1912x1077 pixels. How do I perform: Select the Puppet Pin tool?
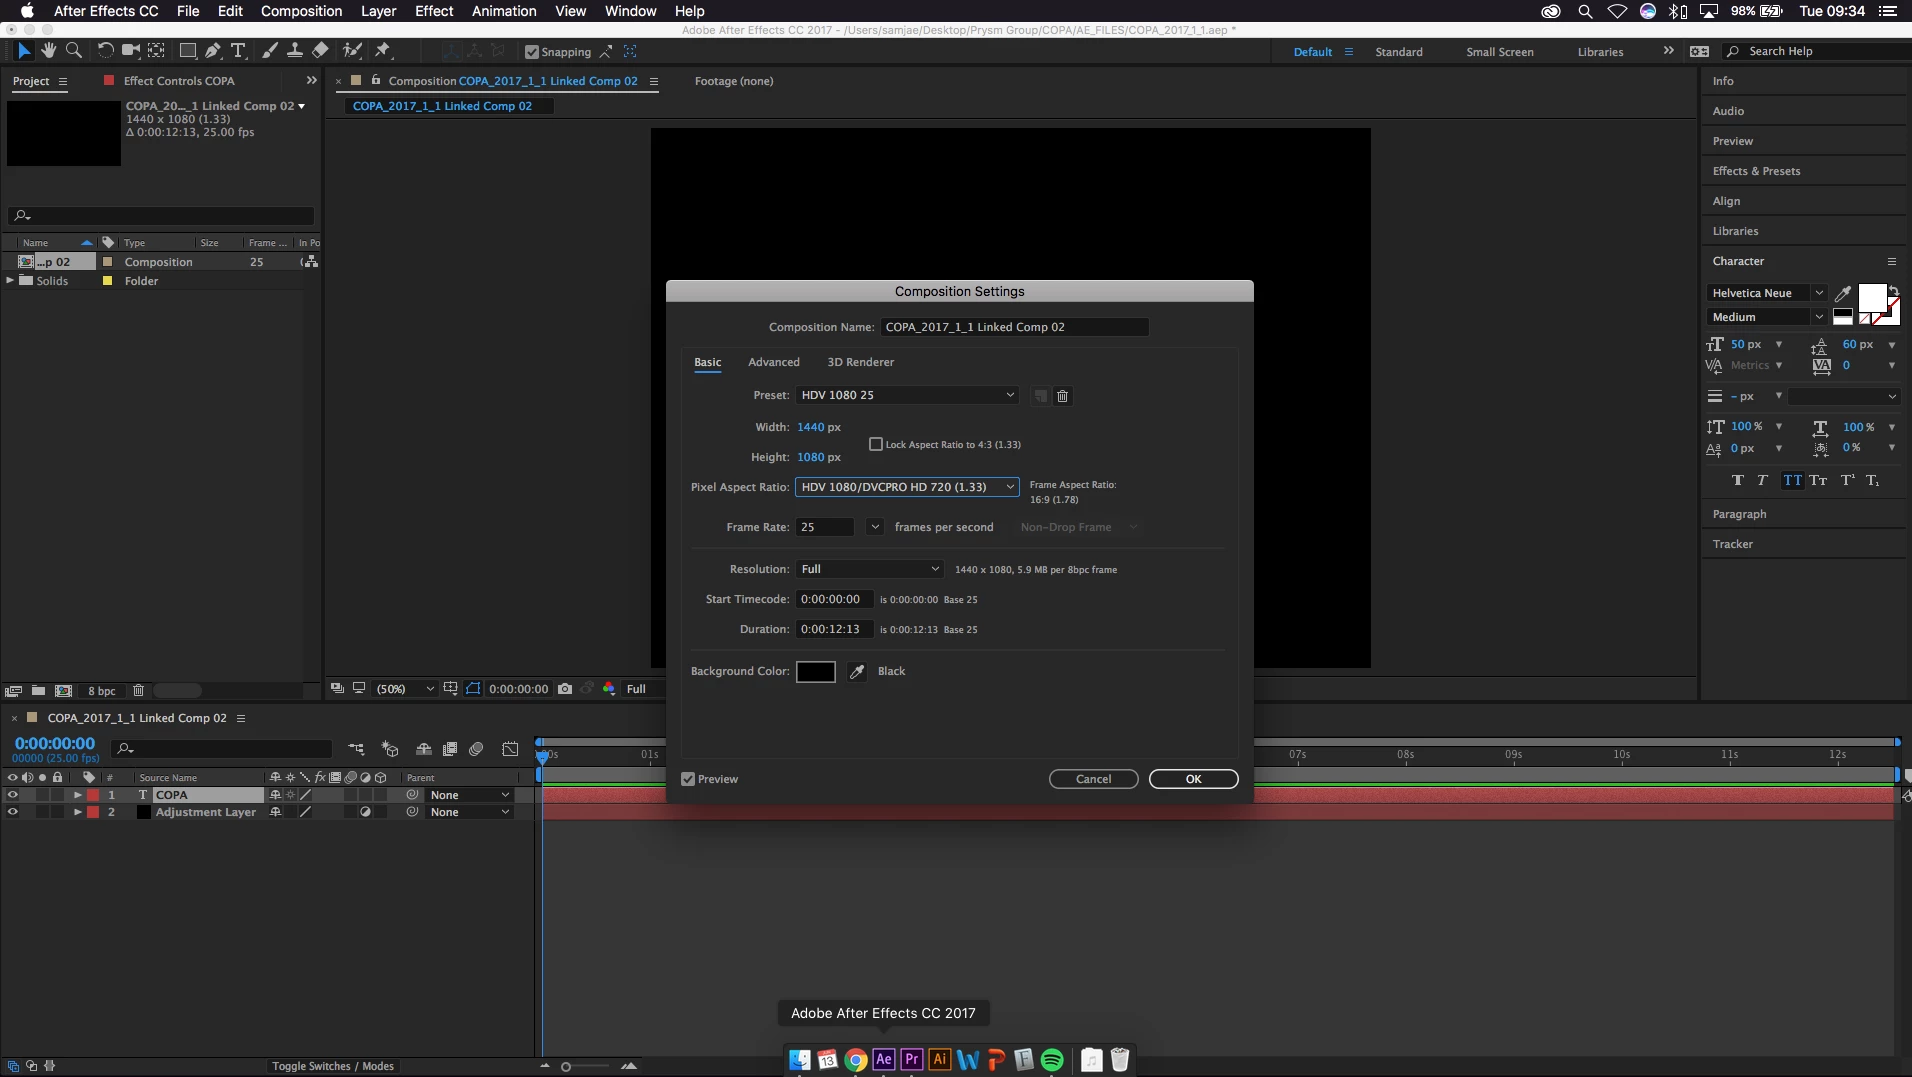pyautogui.click(x=383, y=50)
